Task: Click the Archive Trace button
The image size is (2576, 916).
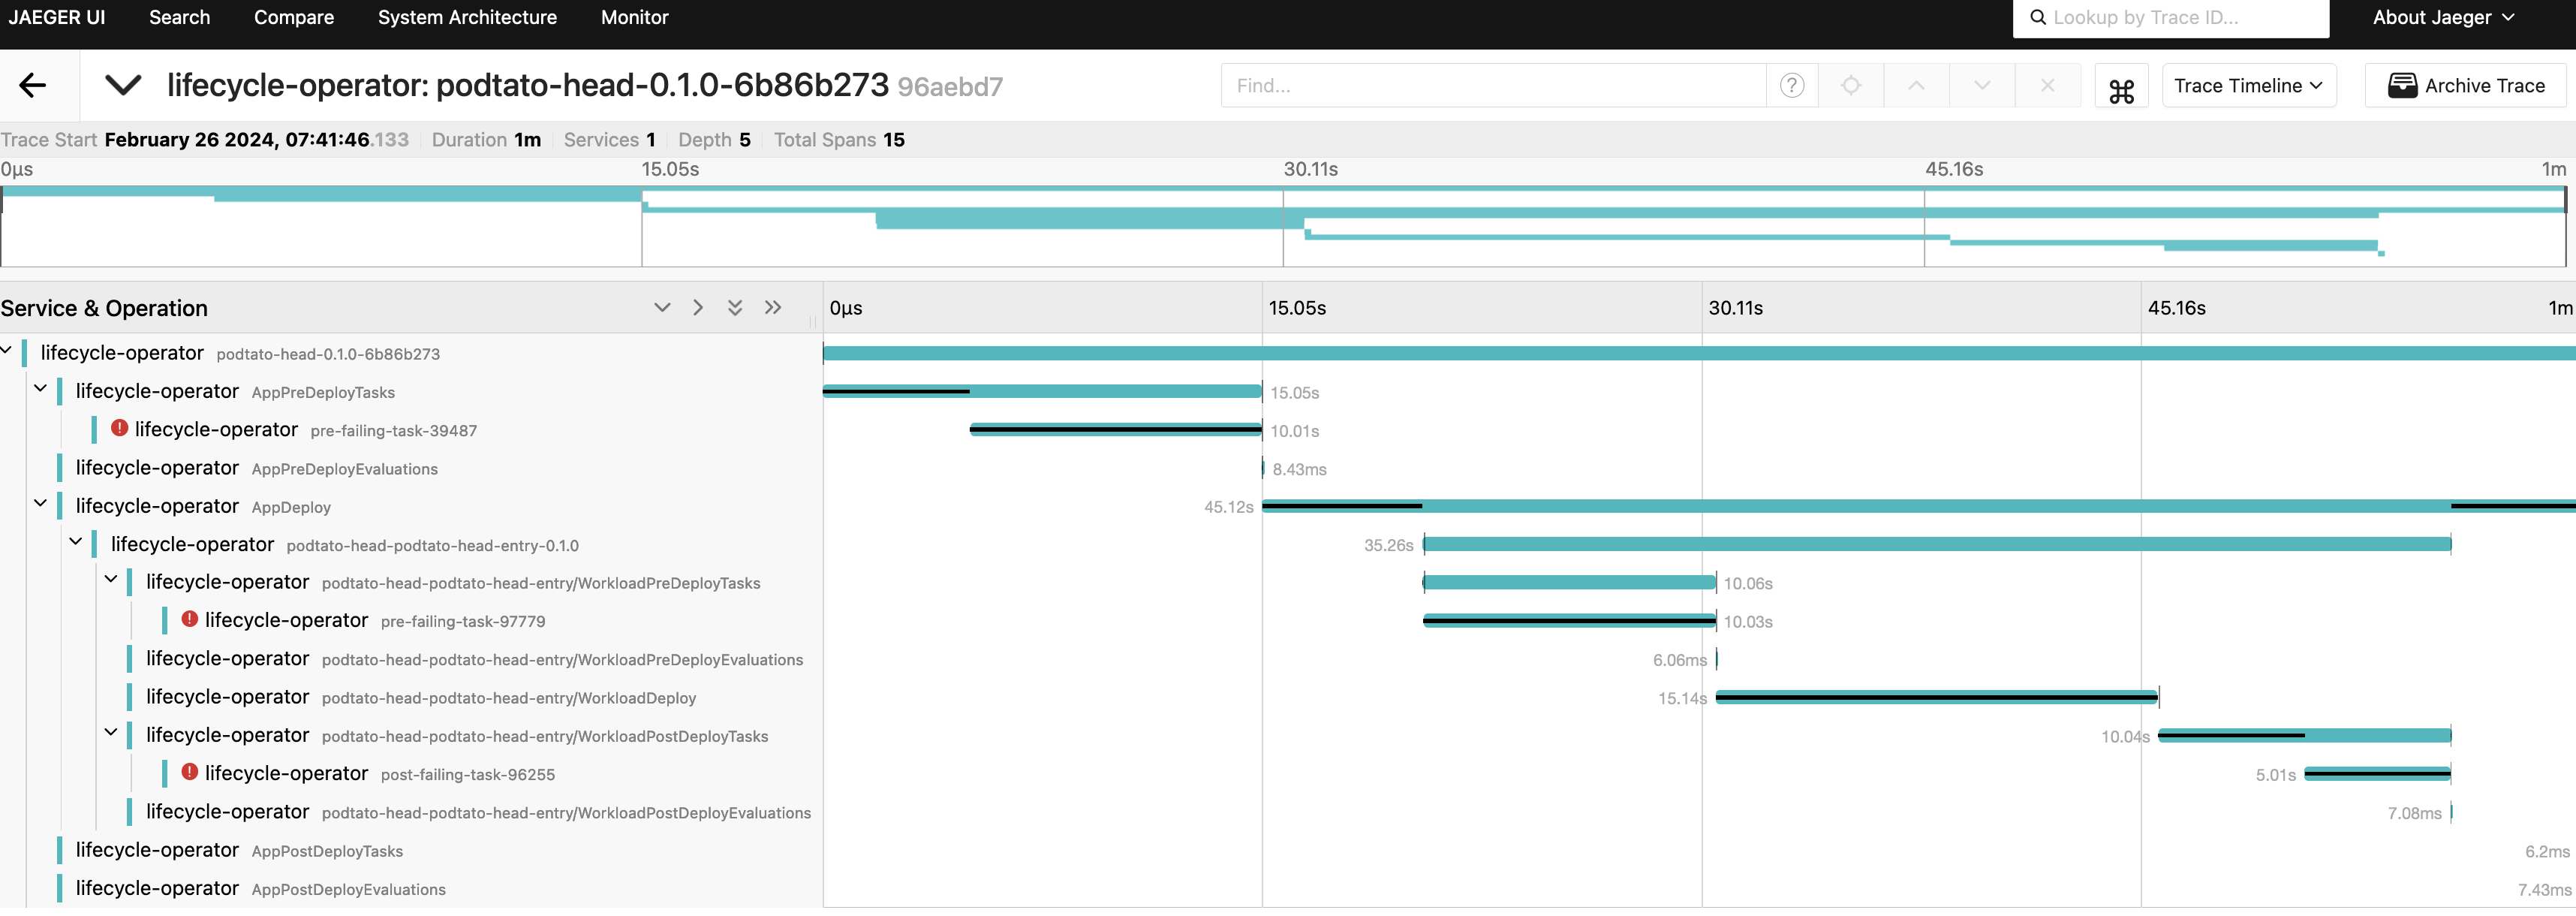Action: [x=2465, y=86]
